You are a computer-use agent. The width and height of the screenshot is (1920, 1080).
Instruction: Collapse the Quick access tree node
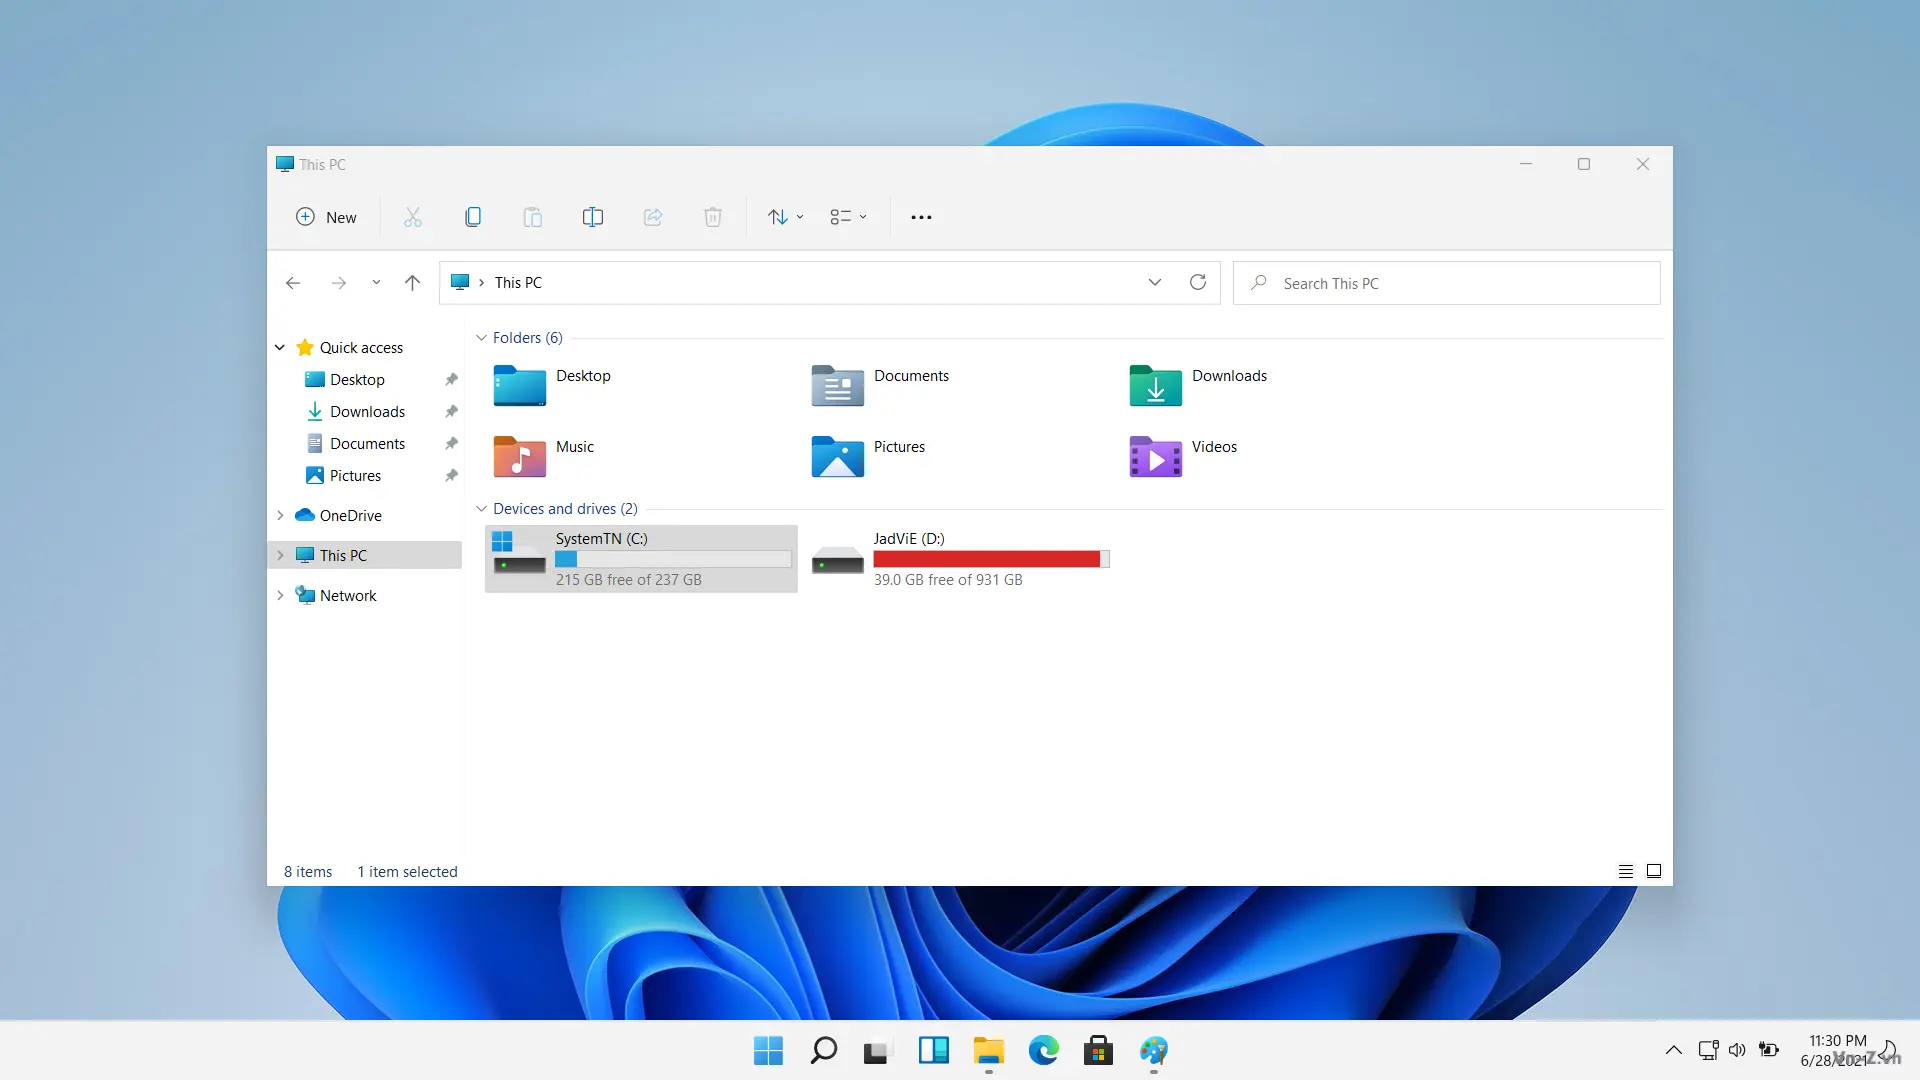pyautogui.click(x=280, y=348)
